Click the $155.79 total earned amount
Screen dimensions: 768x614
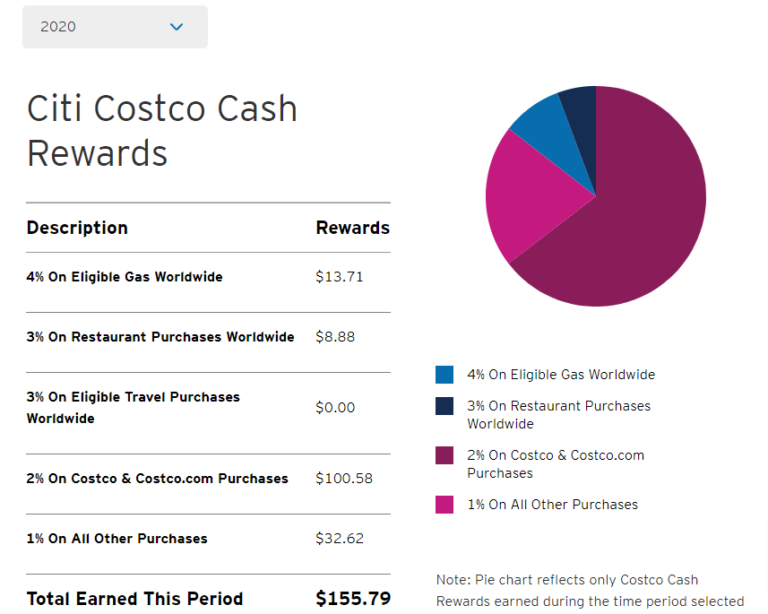[x=352, y=599]
